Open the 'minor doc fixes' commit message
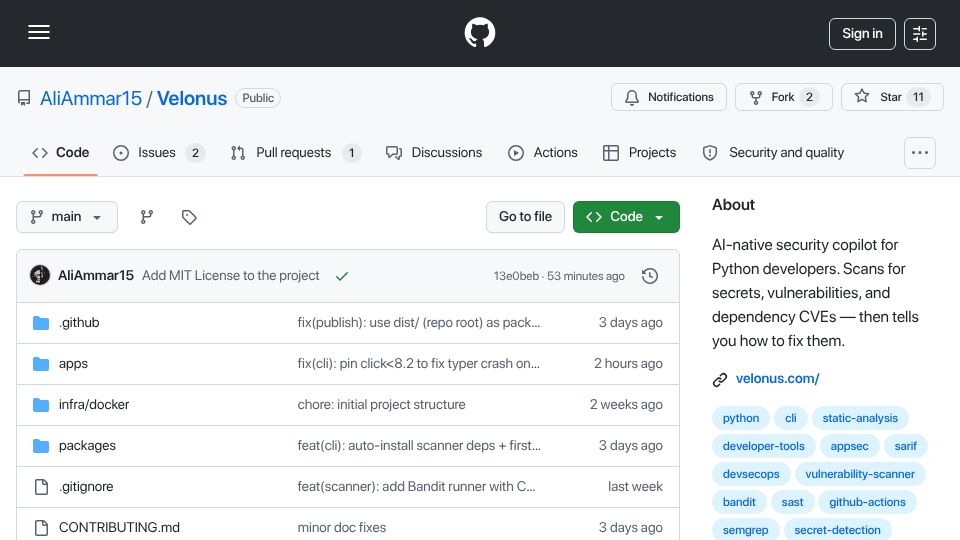The image size is (960, 540). tap(342, 528)
